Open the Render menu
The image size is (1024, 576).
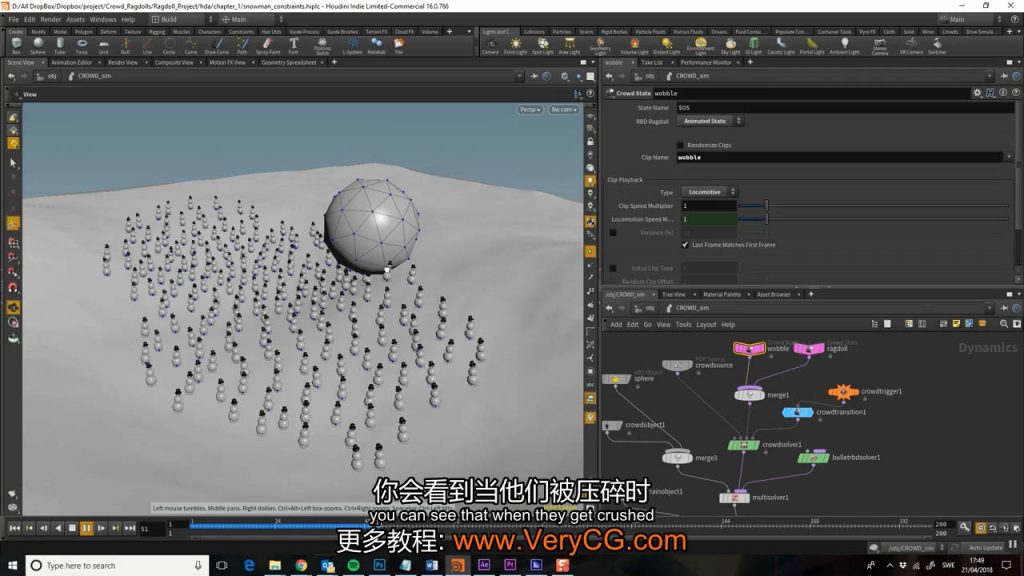50,20
